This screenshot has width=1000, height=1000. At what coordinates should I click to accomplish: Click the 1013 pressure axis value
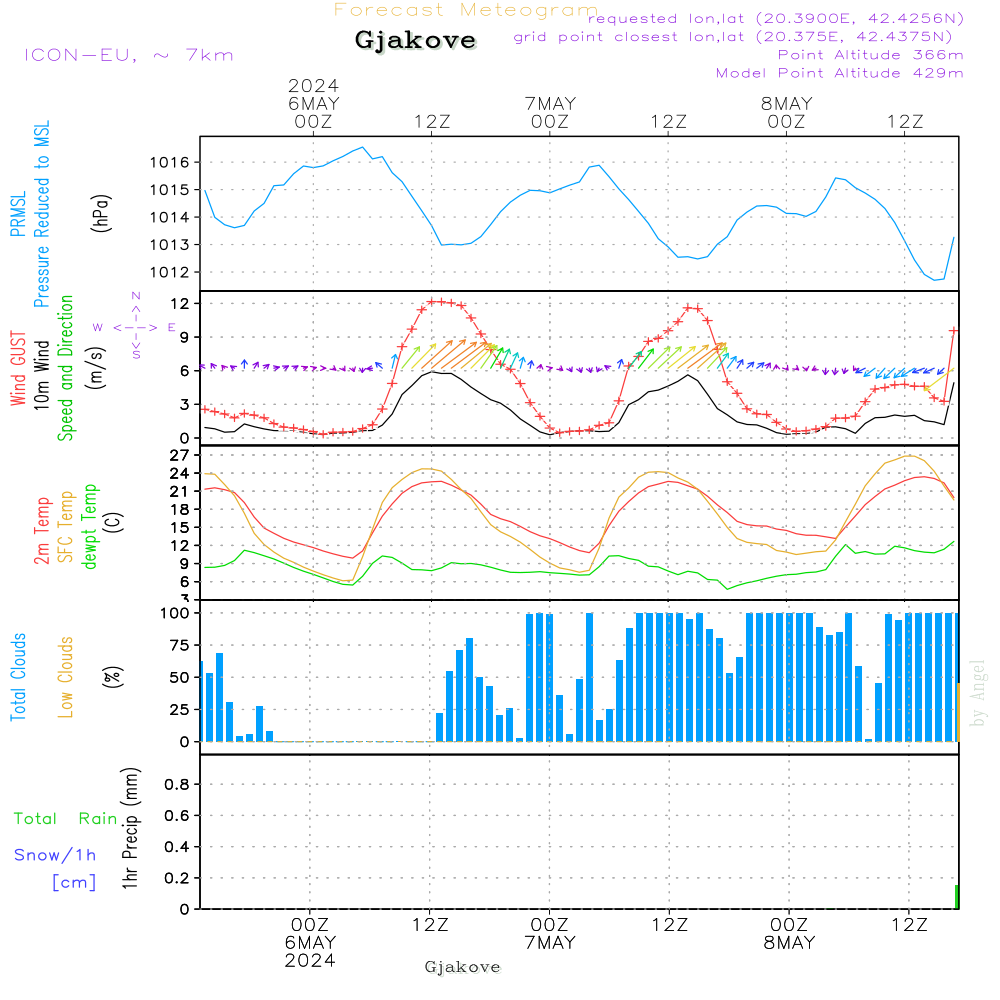170,245
